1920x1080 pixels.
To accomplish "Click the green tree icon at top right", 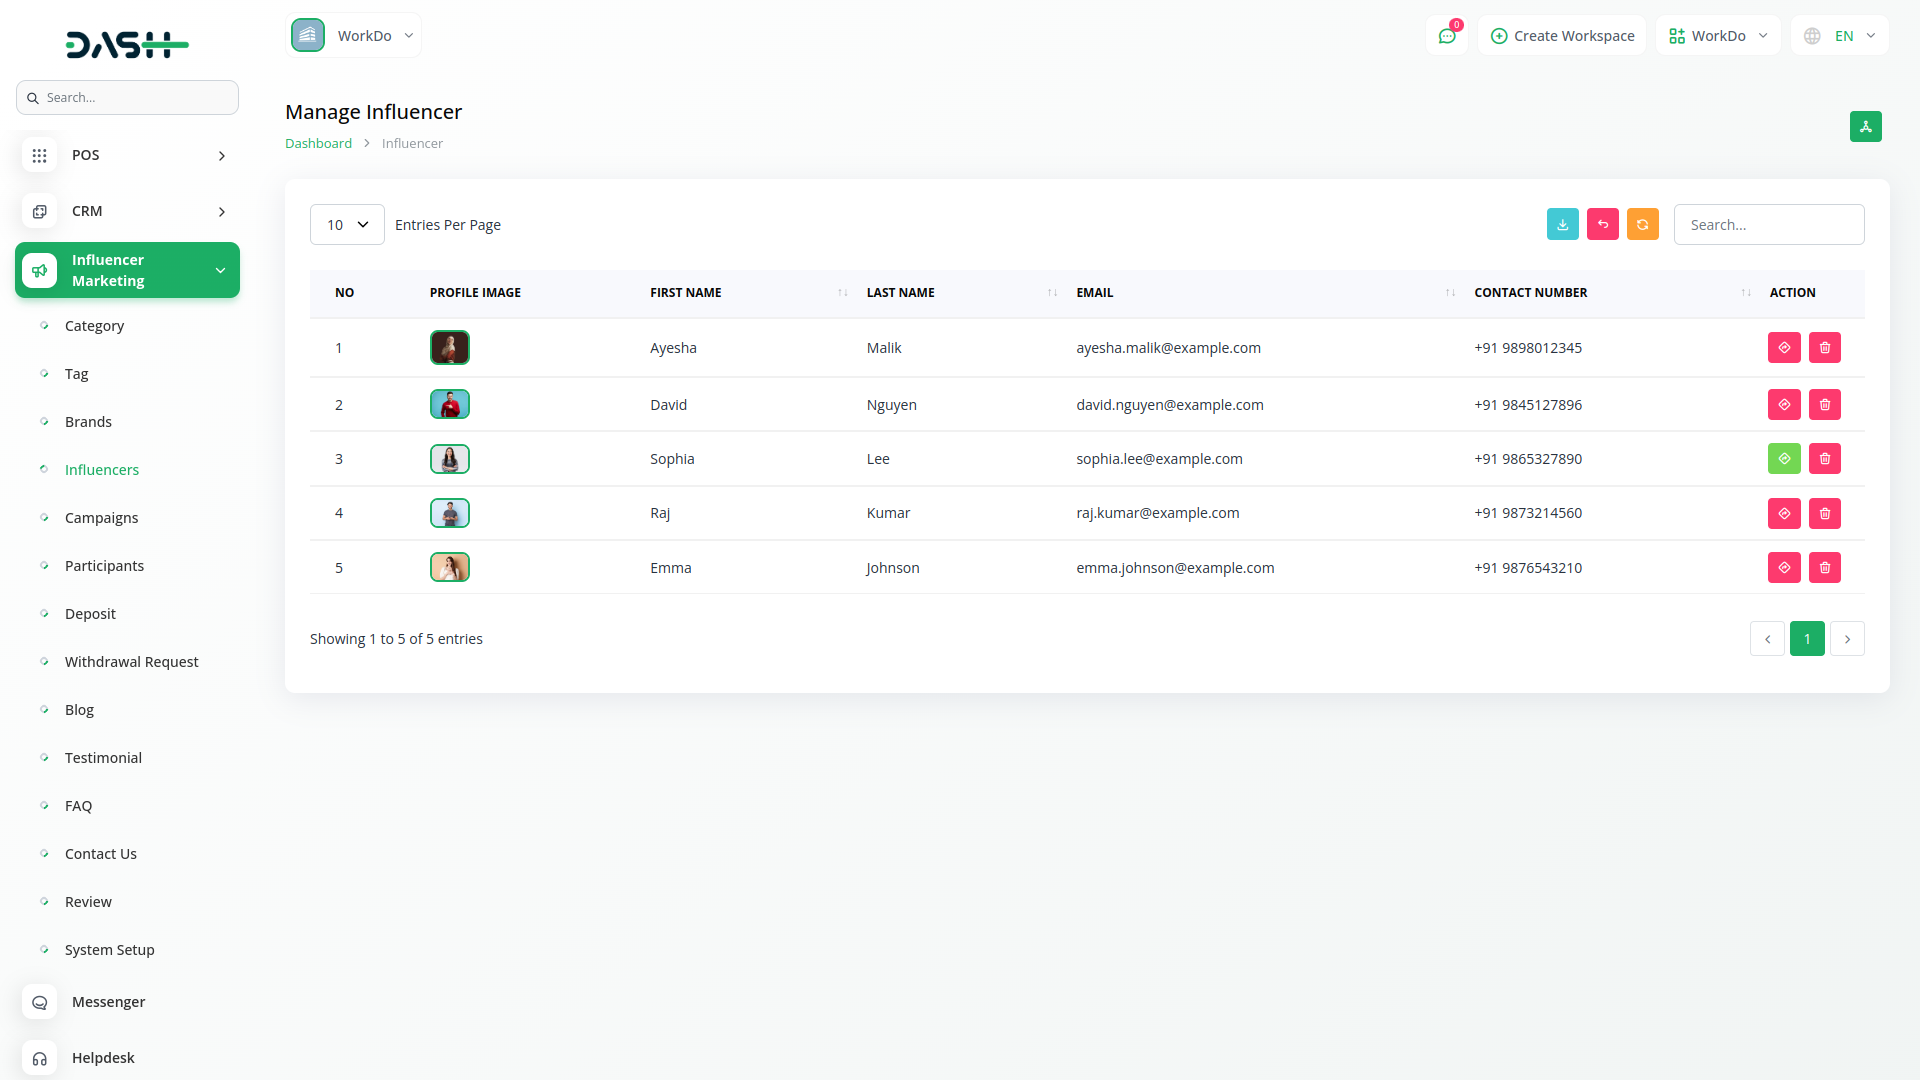I will (1865, 126).
